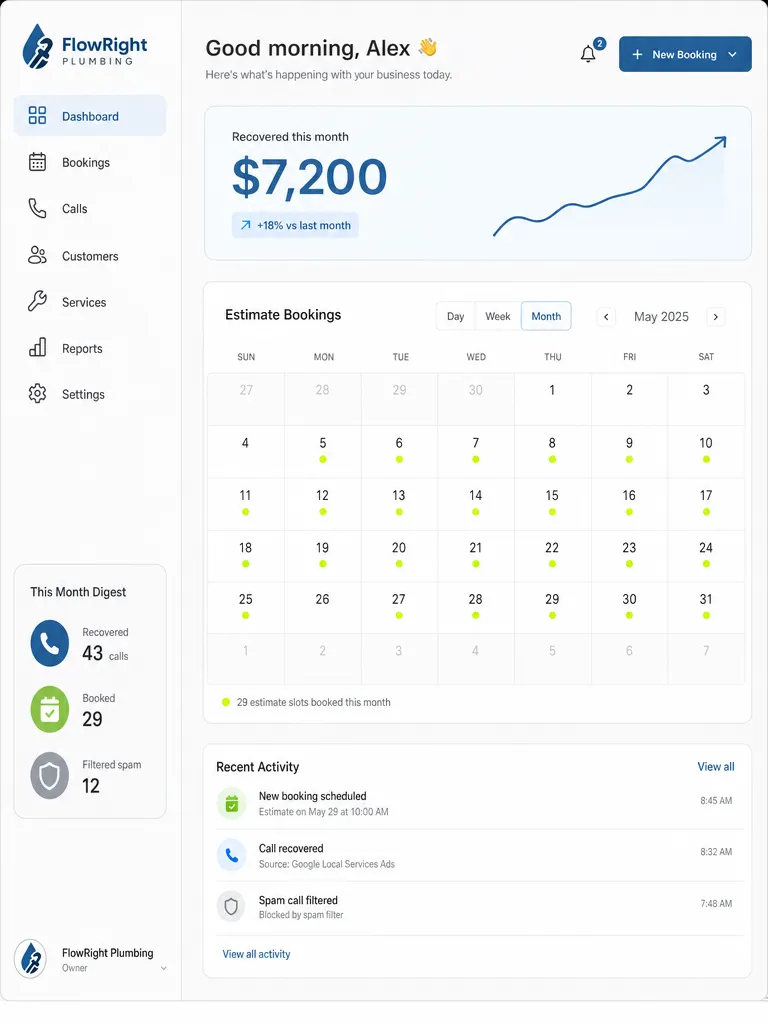Click the FlowRight Plumbing owner avatar
Viewport: 768px width, 1024px height.
click(30, 959)
